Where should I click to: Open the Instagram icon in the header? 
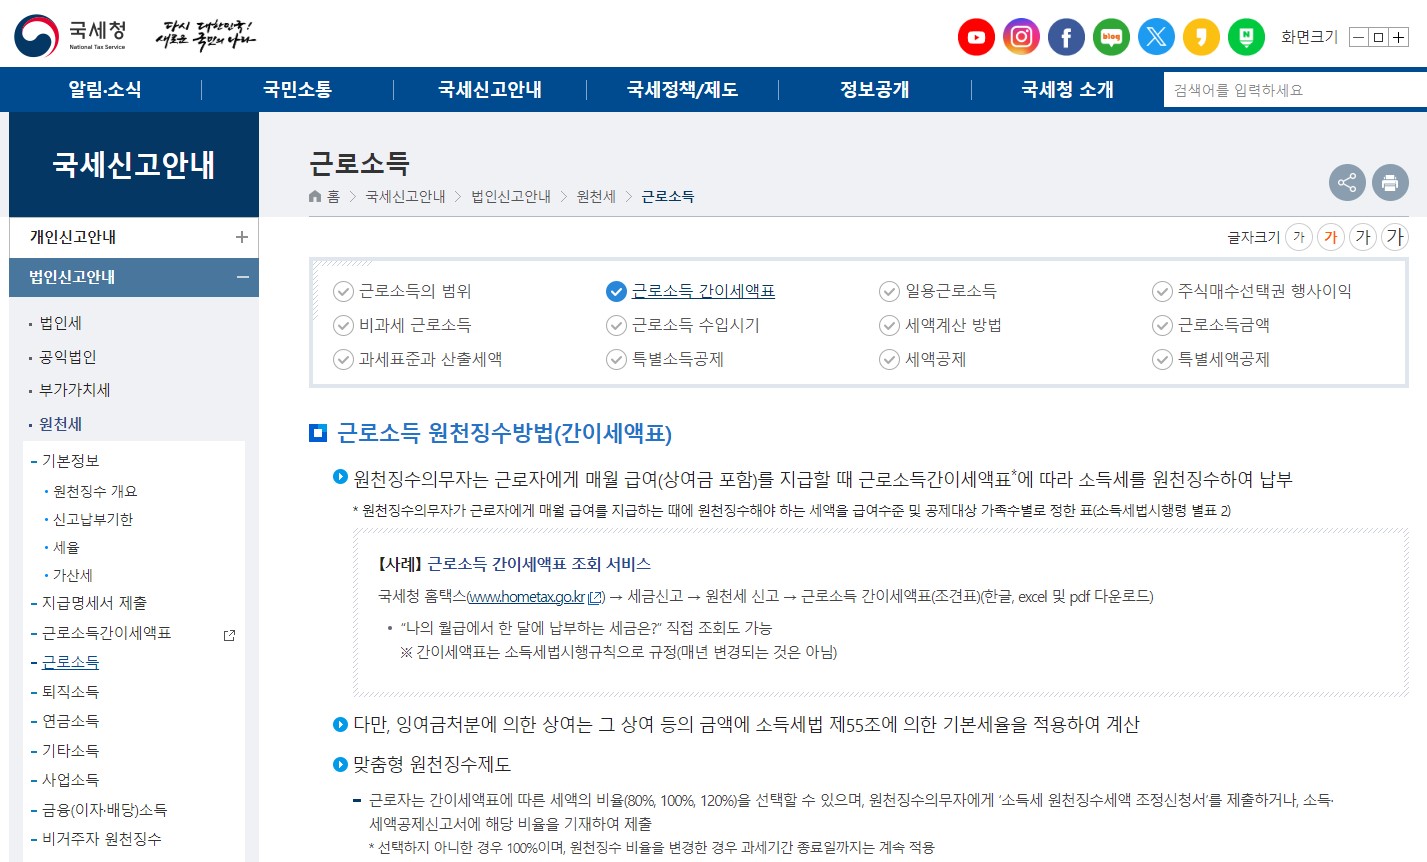[1021, 36]
